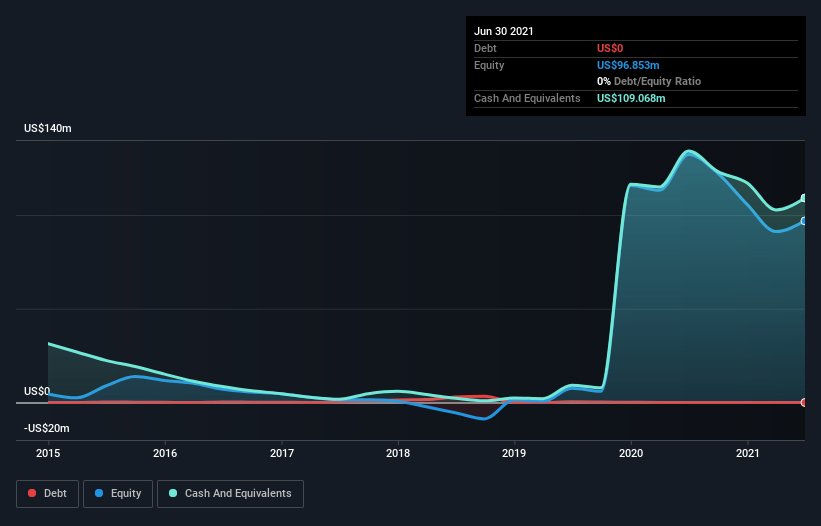This screenshot has height=526, width=821.
Task: Click the teal Cash endpoint marker
Action: [x=804, y=198]
